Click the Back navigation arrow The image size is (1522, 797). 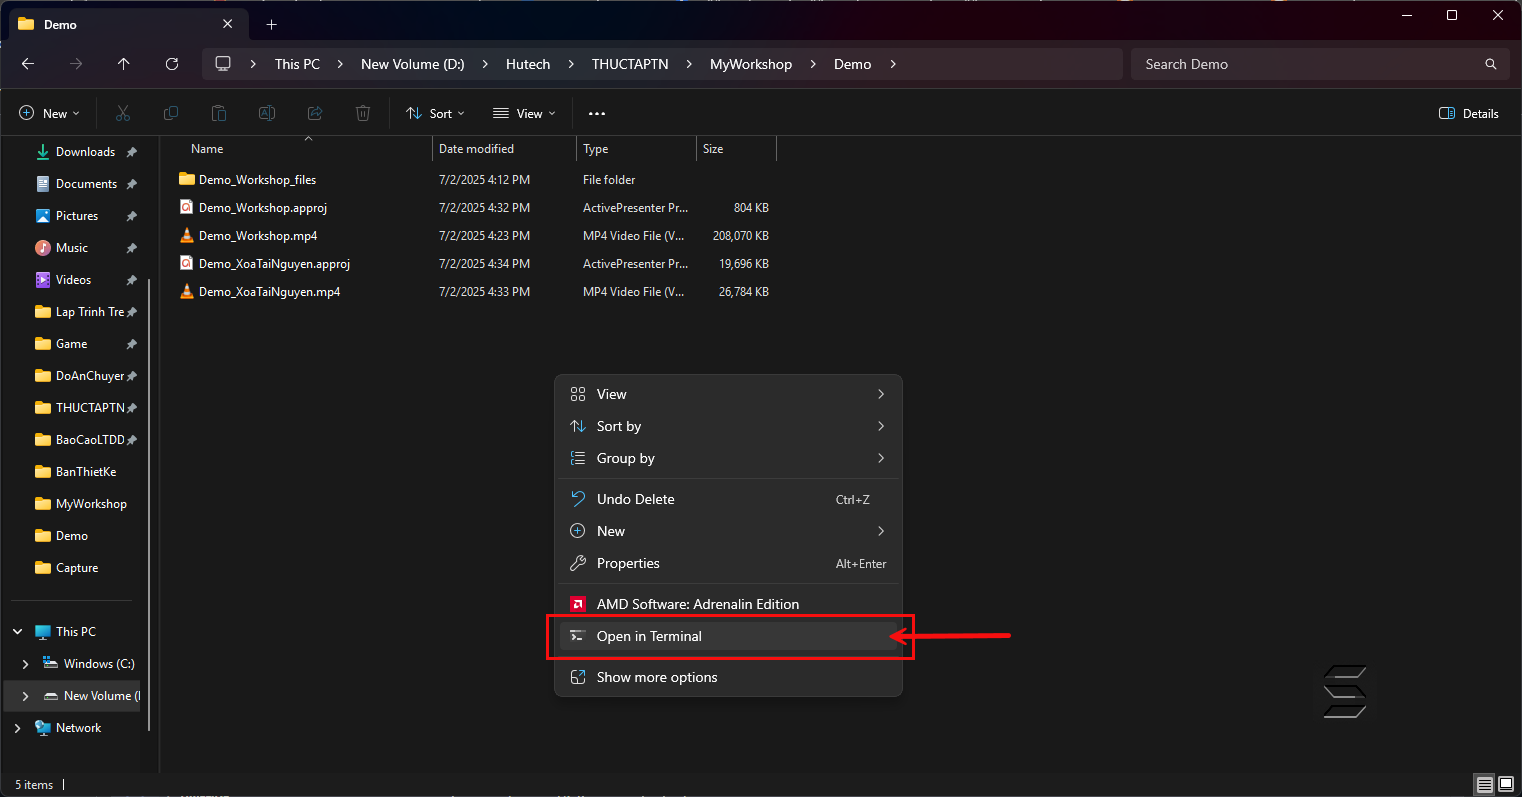tap(28, 64)
